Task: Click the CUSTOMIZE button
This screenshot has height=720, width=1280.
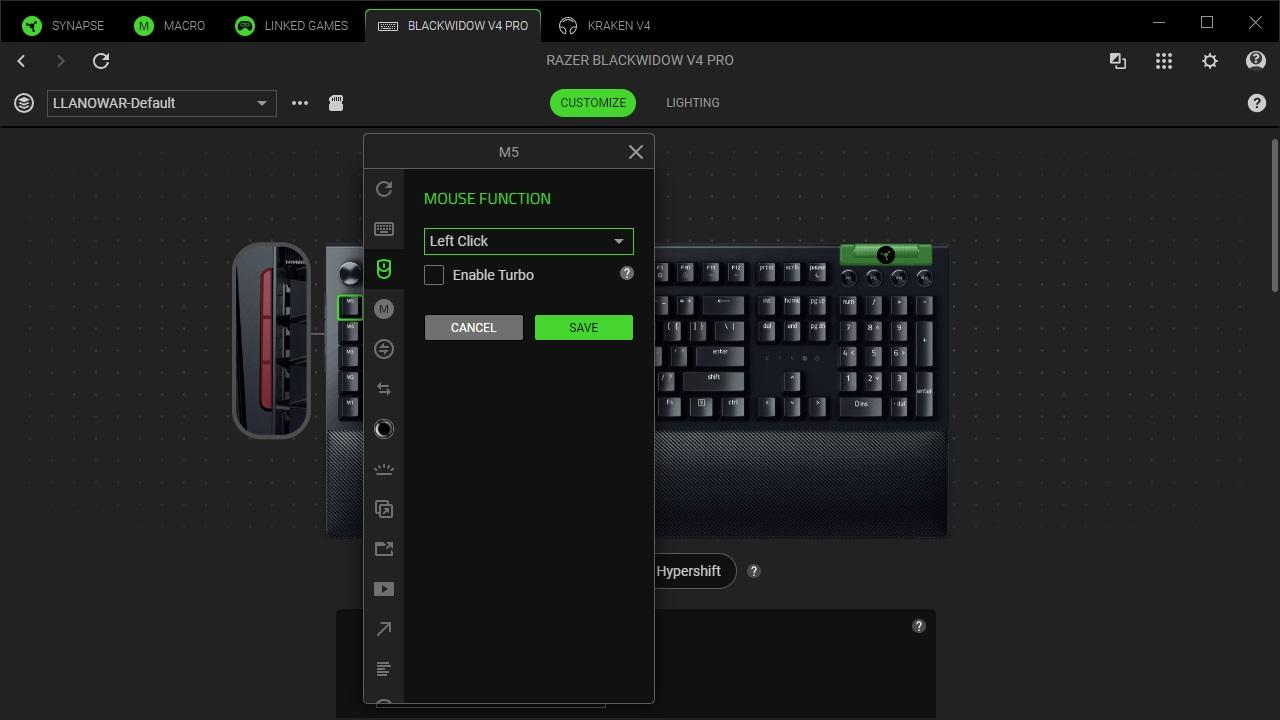Action: point(593,103)
